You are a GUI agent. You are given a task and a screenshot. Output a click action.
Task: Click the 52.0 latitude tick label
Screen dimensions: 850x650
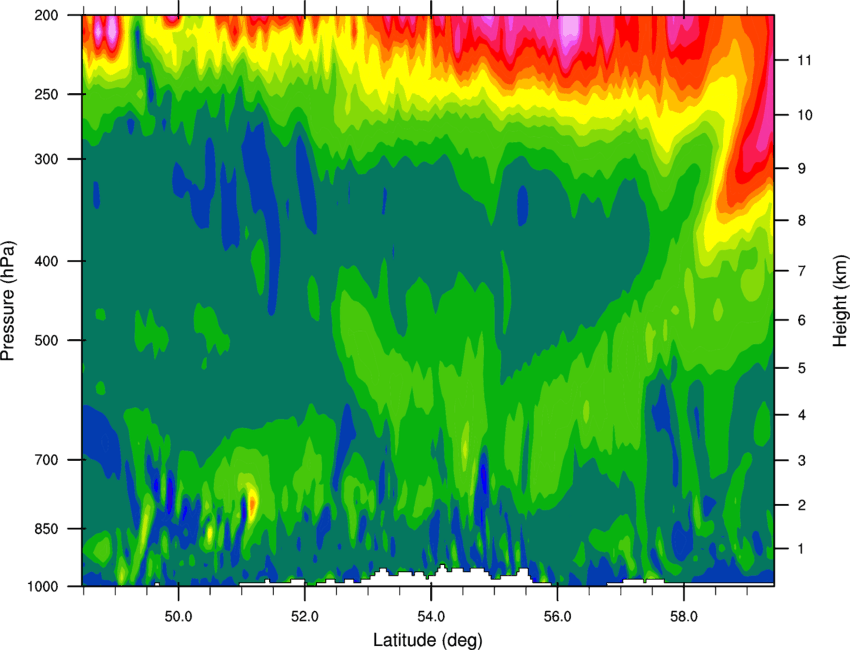coord(305,616)
